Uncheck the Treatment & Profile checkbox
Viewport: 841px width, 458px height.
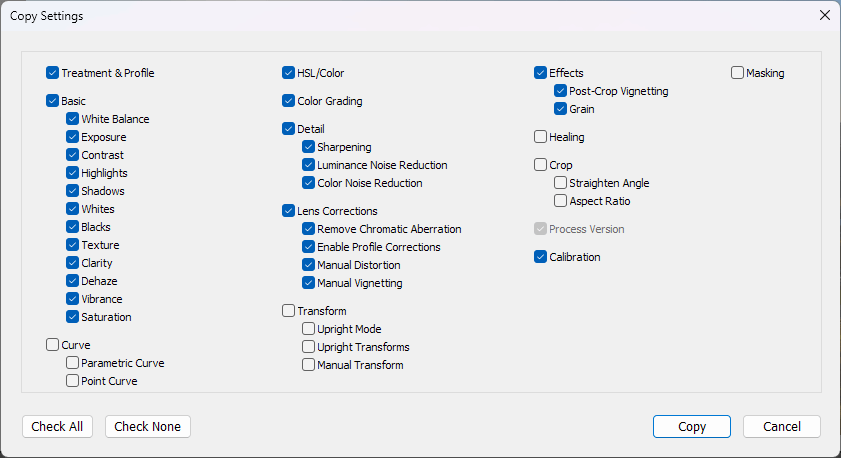coord(52,72)
